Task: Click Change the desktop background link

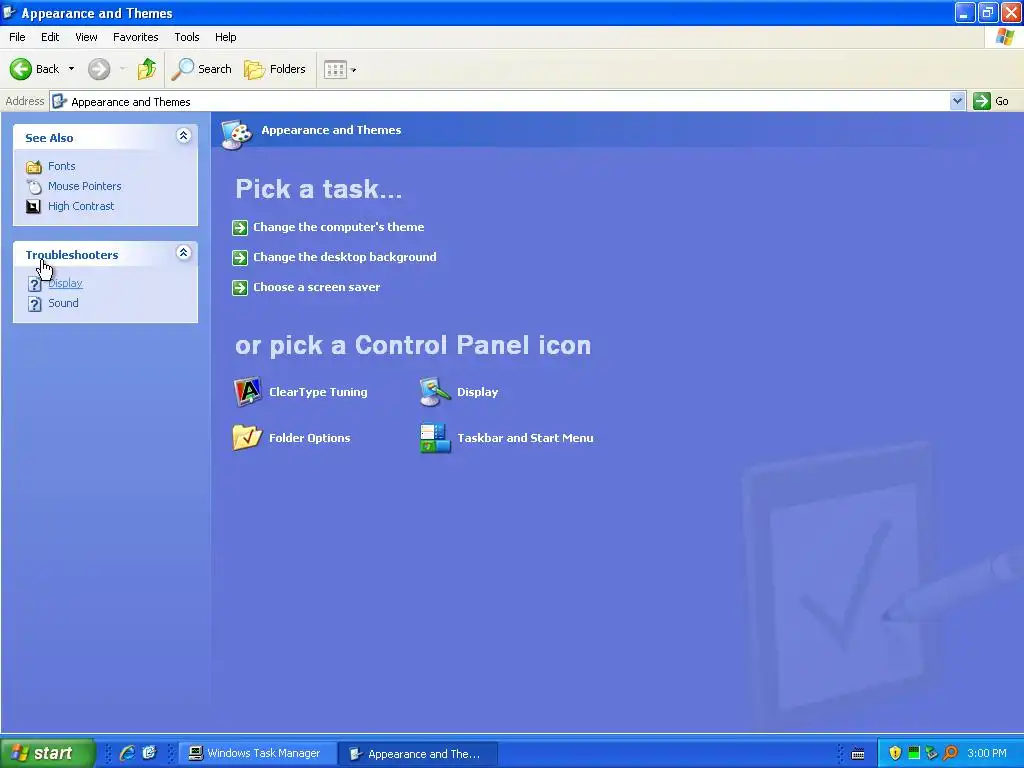Action: click(x=345, y=257)
